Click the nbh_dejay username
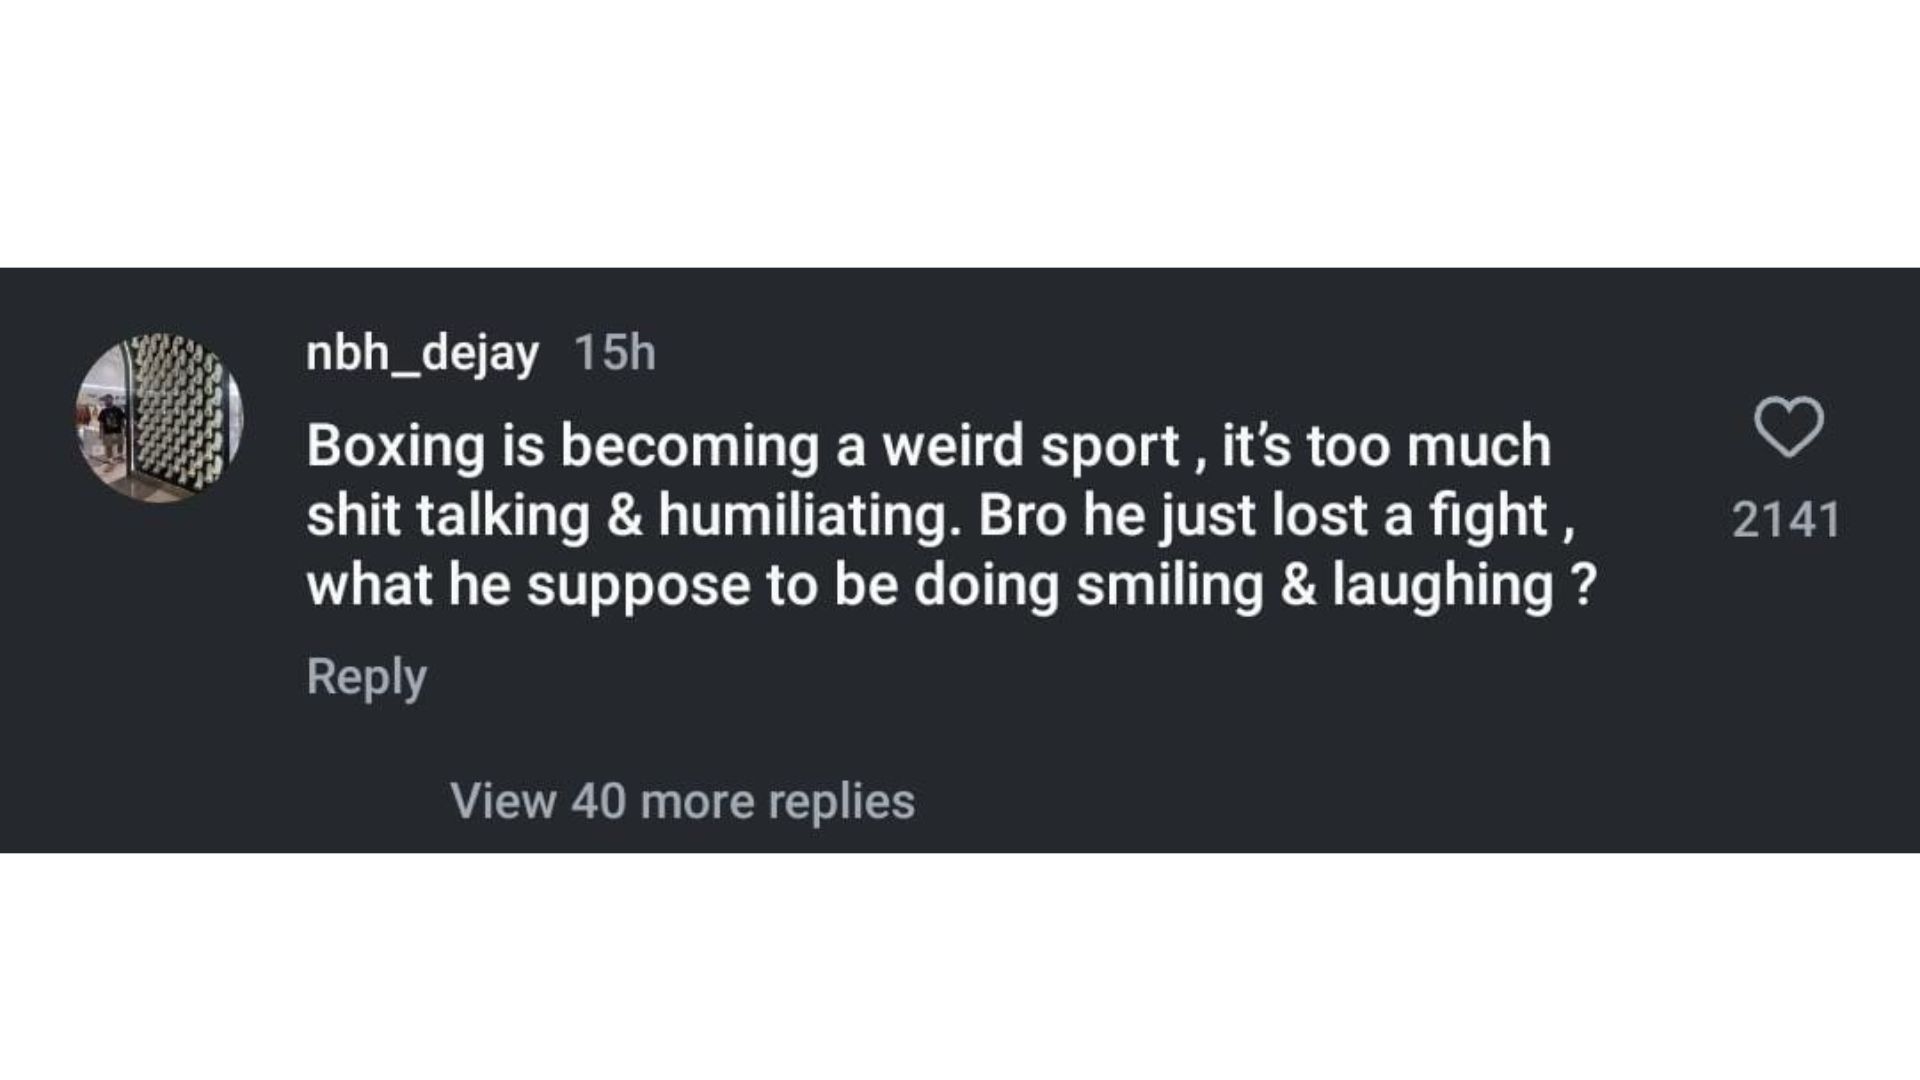The width and height of the screenshot is (1920, 1080). [422, 353]
